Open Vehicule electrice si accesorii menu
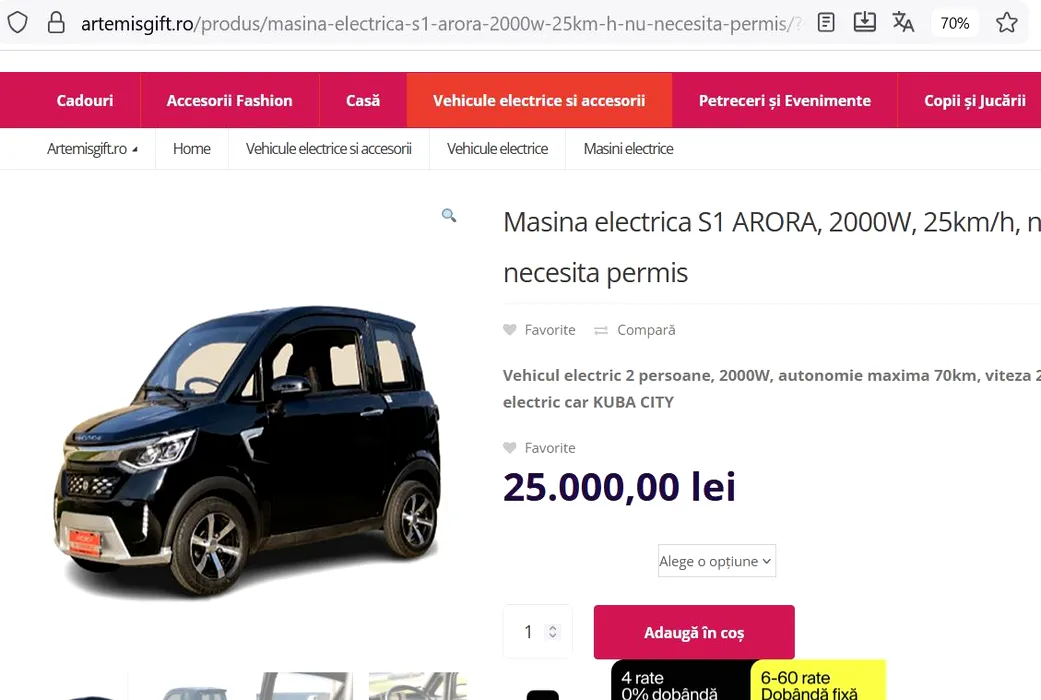The image size is (1041, 700). 539,100
